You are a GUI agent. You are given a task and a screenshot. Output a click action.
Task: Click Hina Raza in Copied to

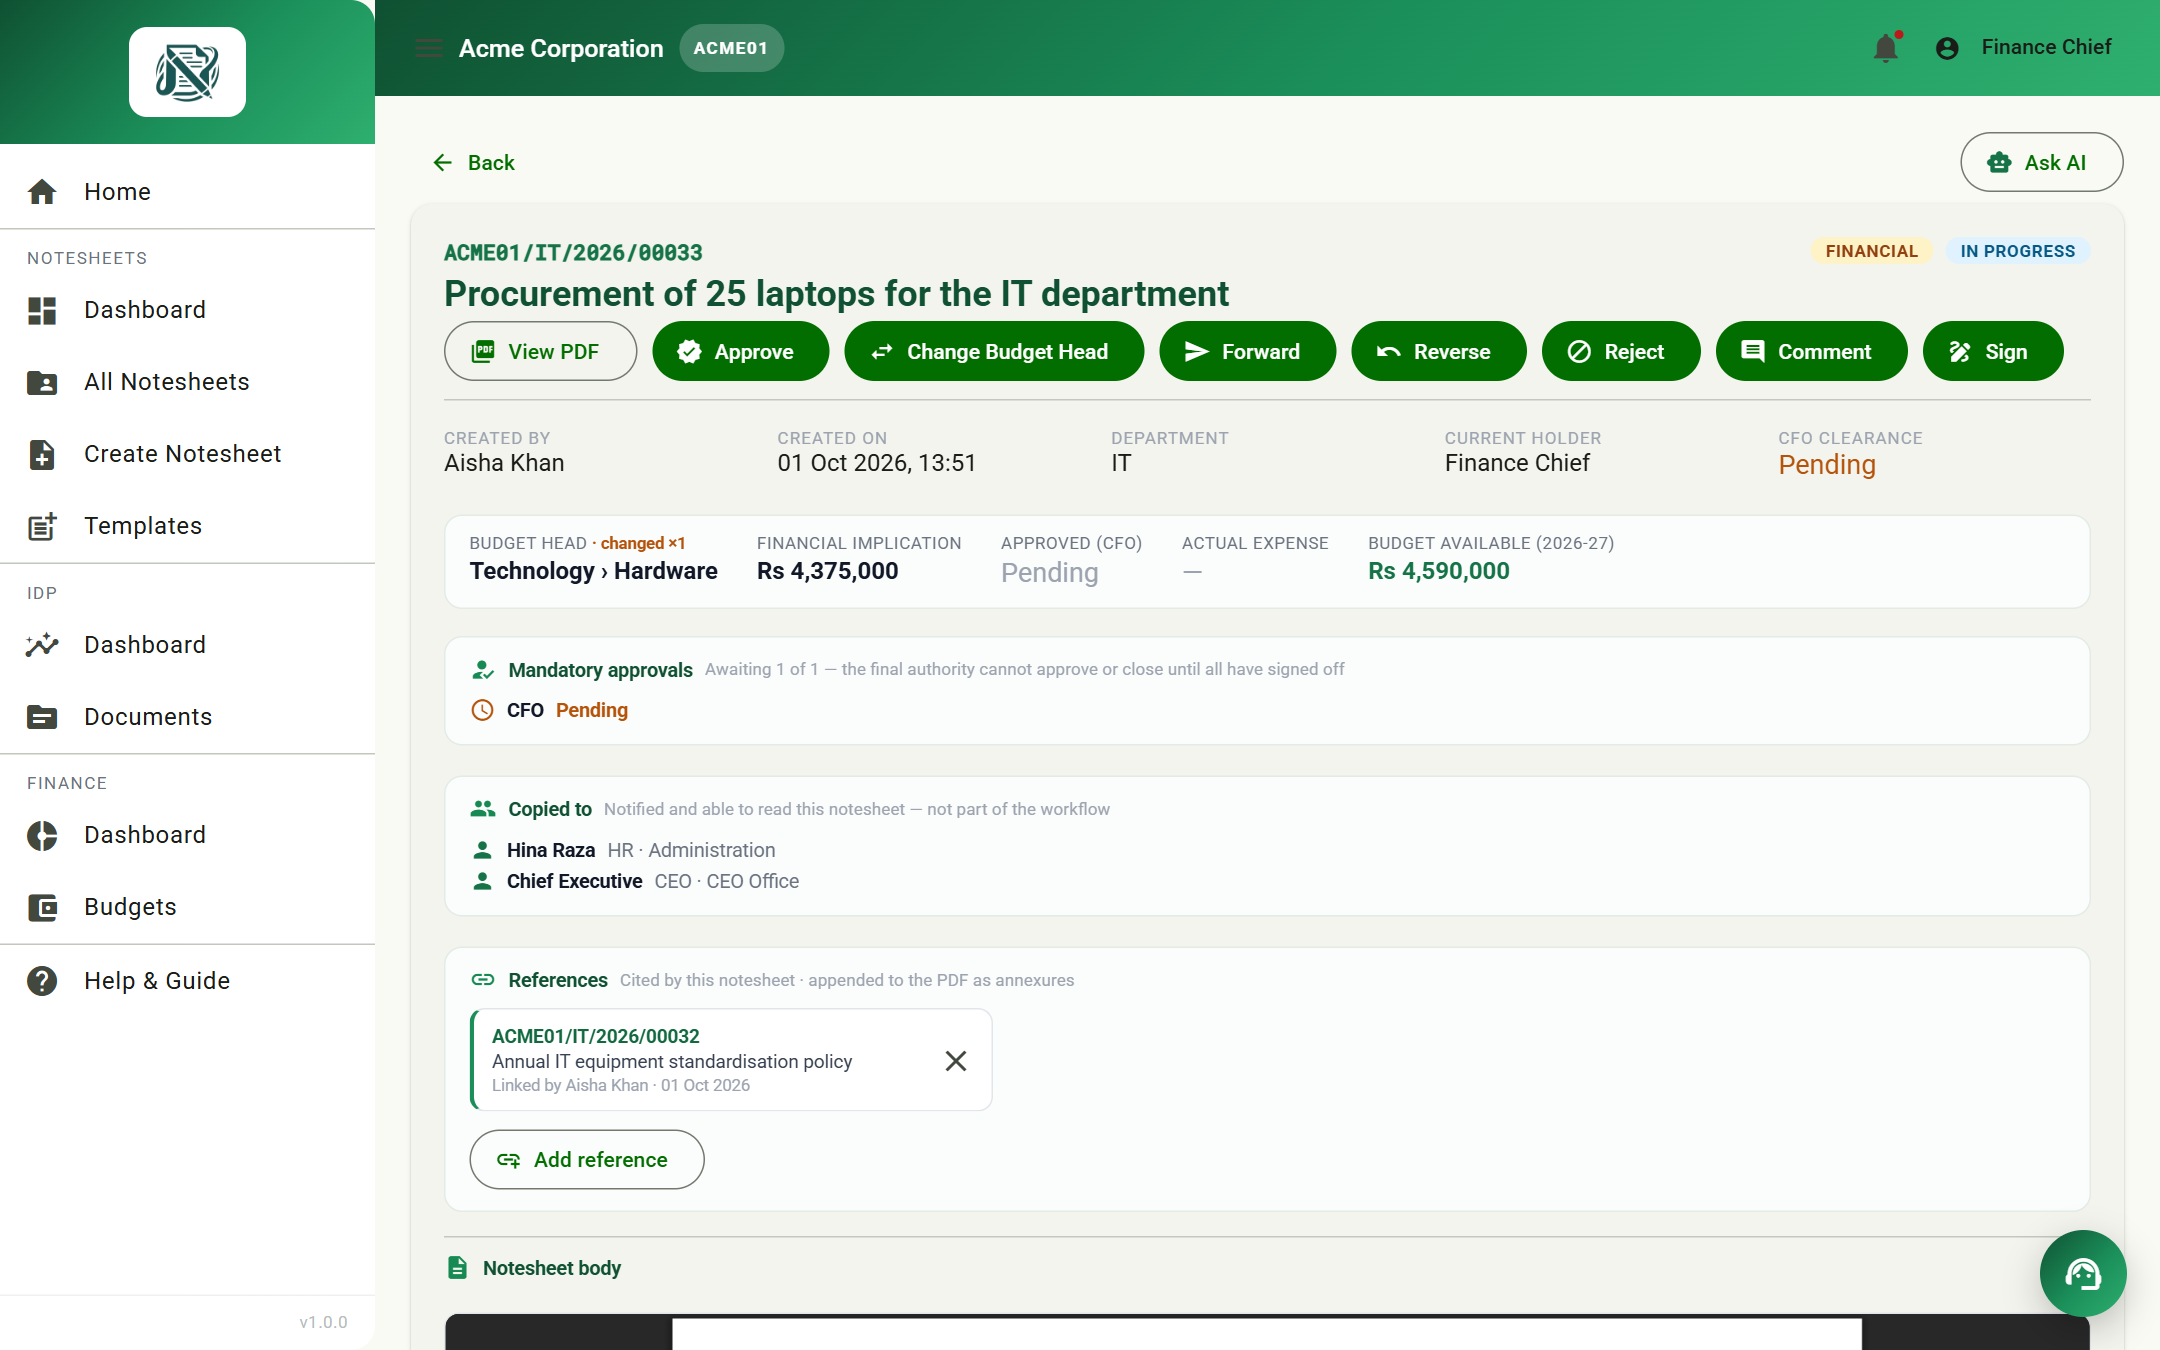coord(551,850)
